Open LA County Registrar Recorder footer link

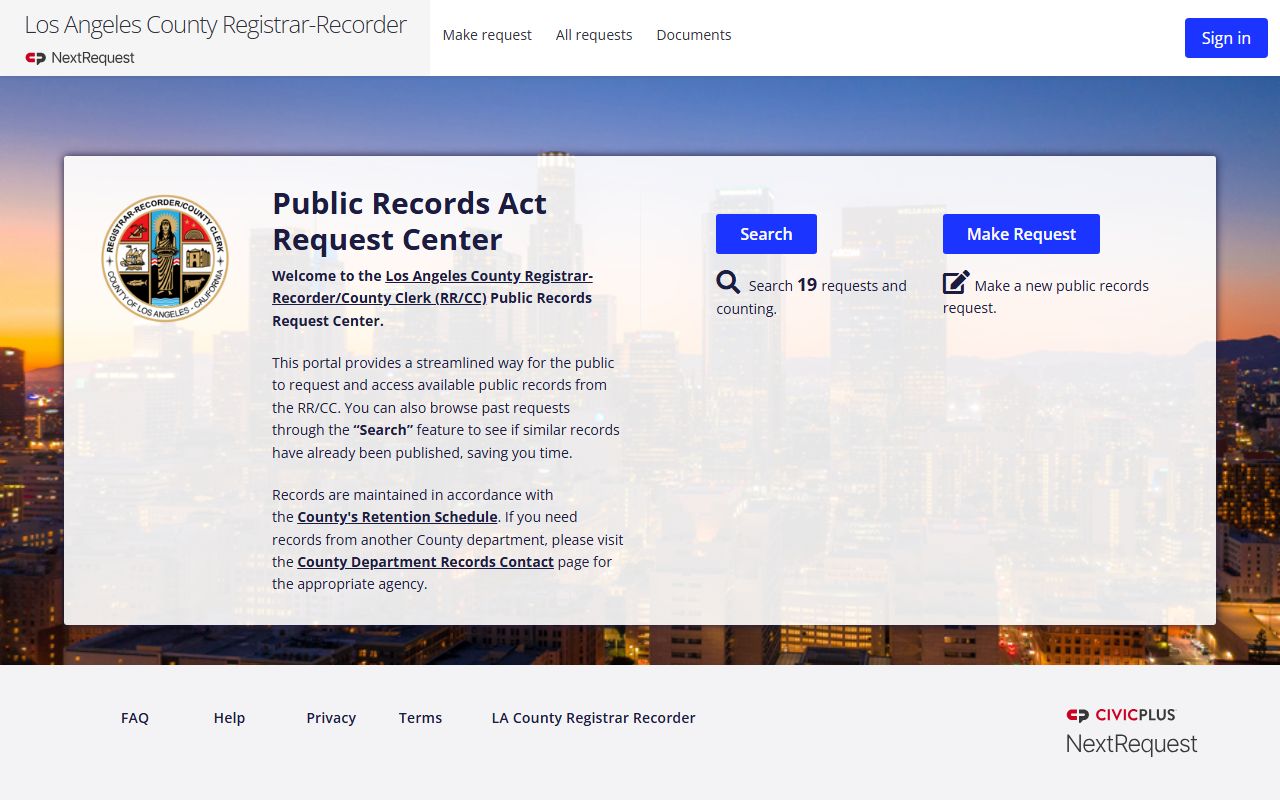click(x=593, y=718)
